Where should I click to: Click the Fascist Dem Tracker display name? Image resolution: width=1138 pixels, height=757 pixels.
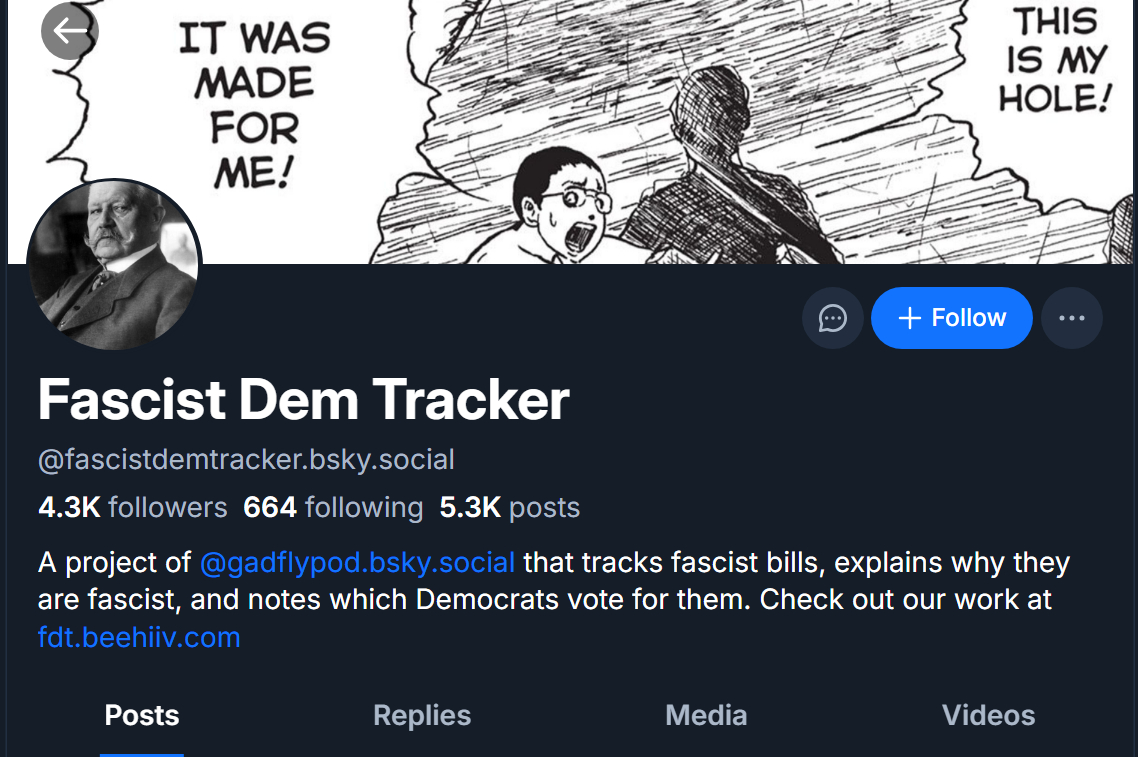[x=303, y=399]
